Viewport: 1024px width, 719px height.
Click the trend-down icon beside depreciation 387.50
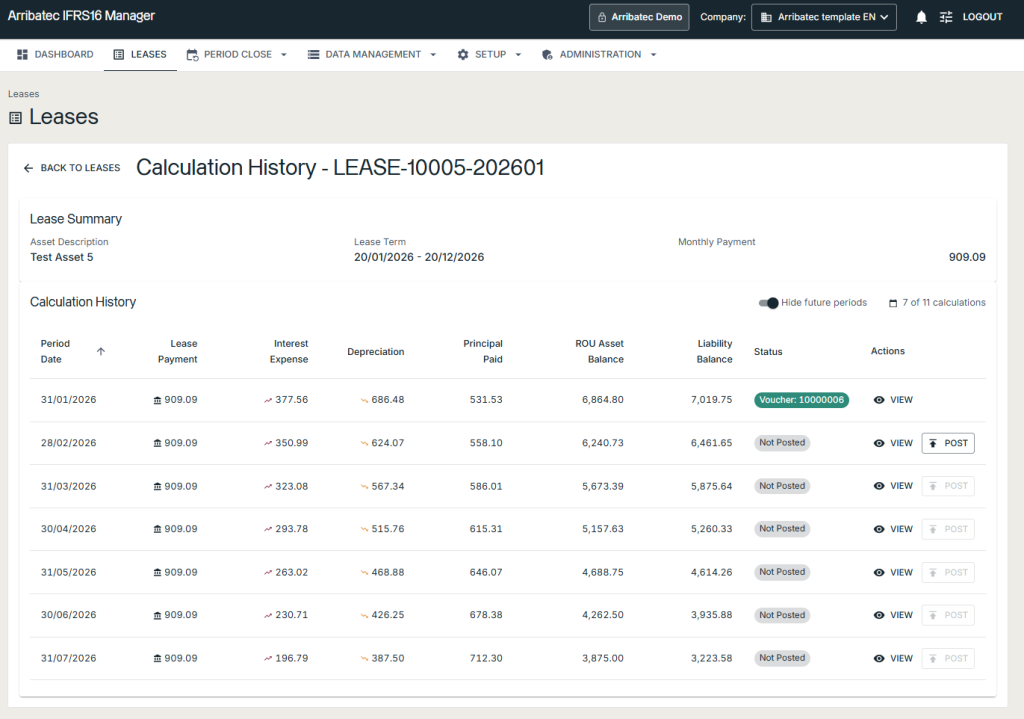[364, 658]
